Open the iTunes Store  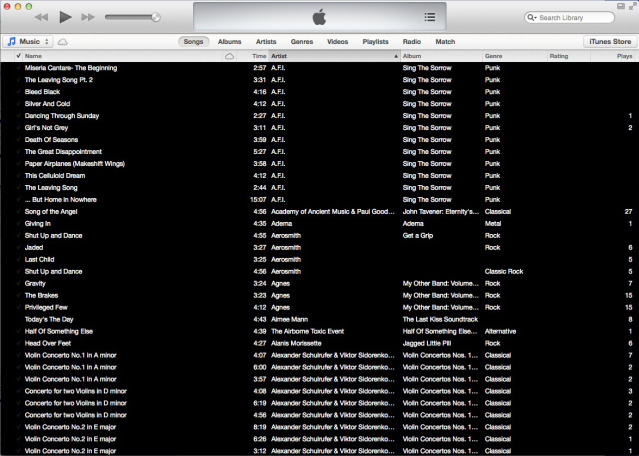click(610, 42)
